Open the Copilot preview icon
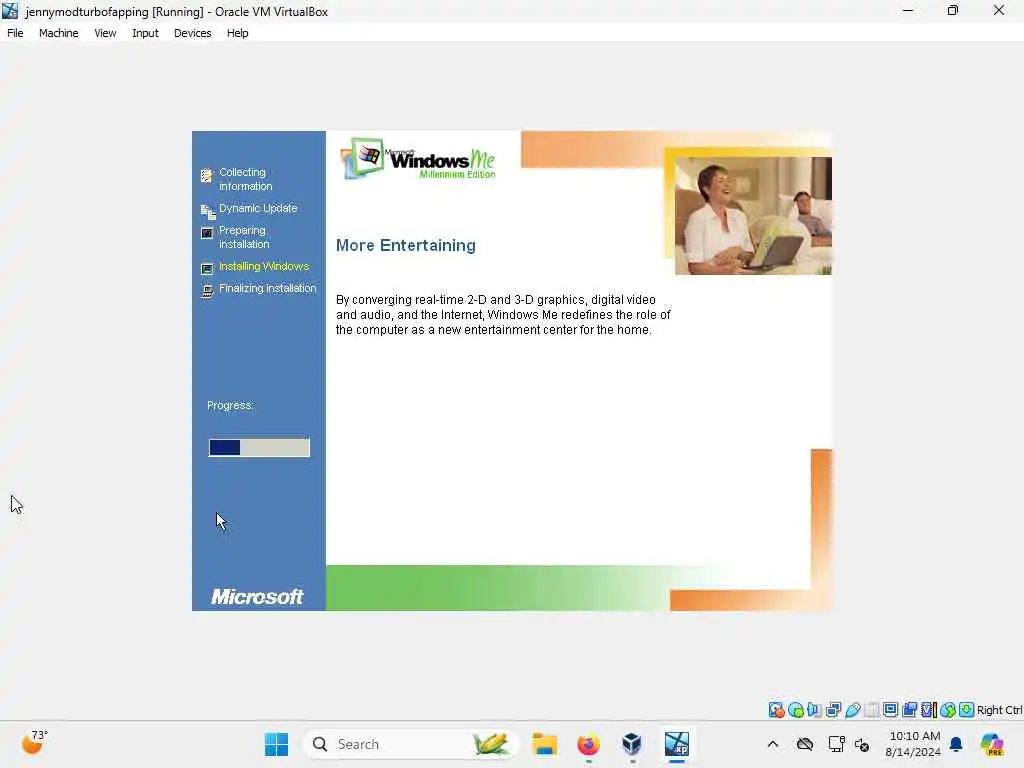The width and height of the screenshot is (1024, 768). [x=992, y=744]
